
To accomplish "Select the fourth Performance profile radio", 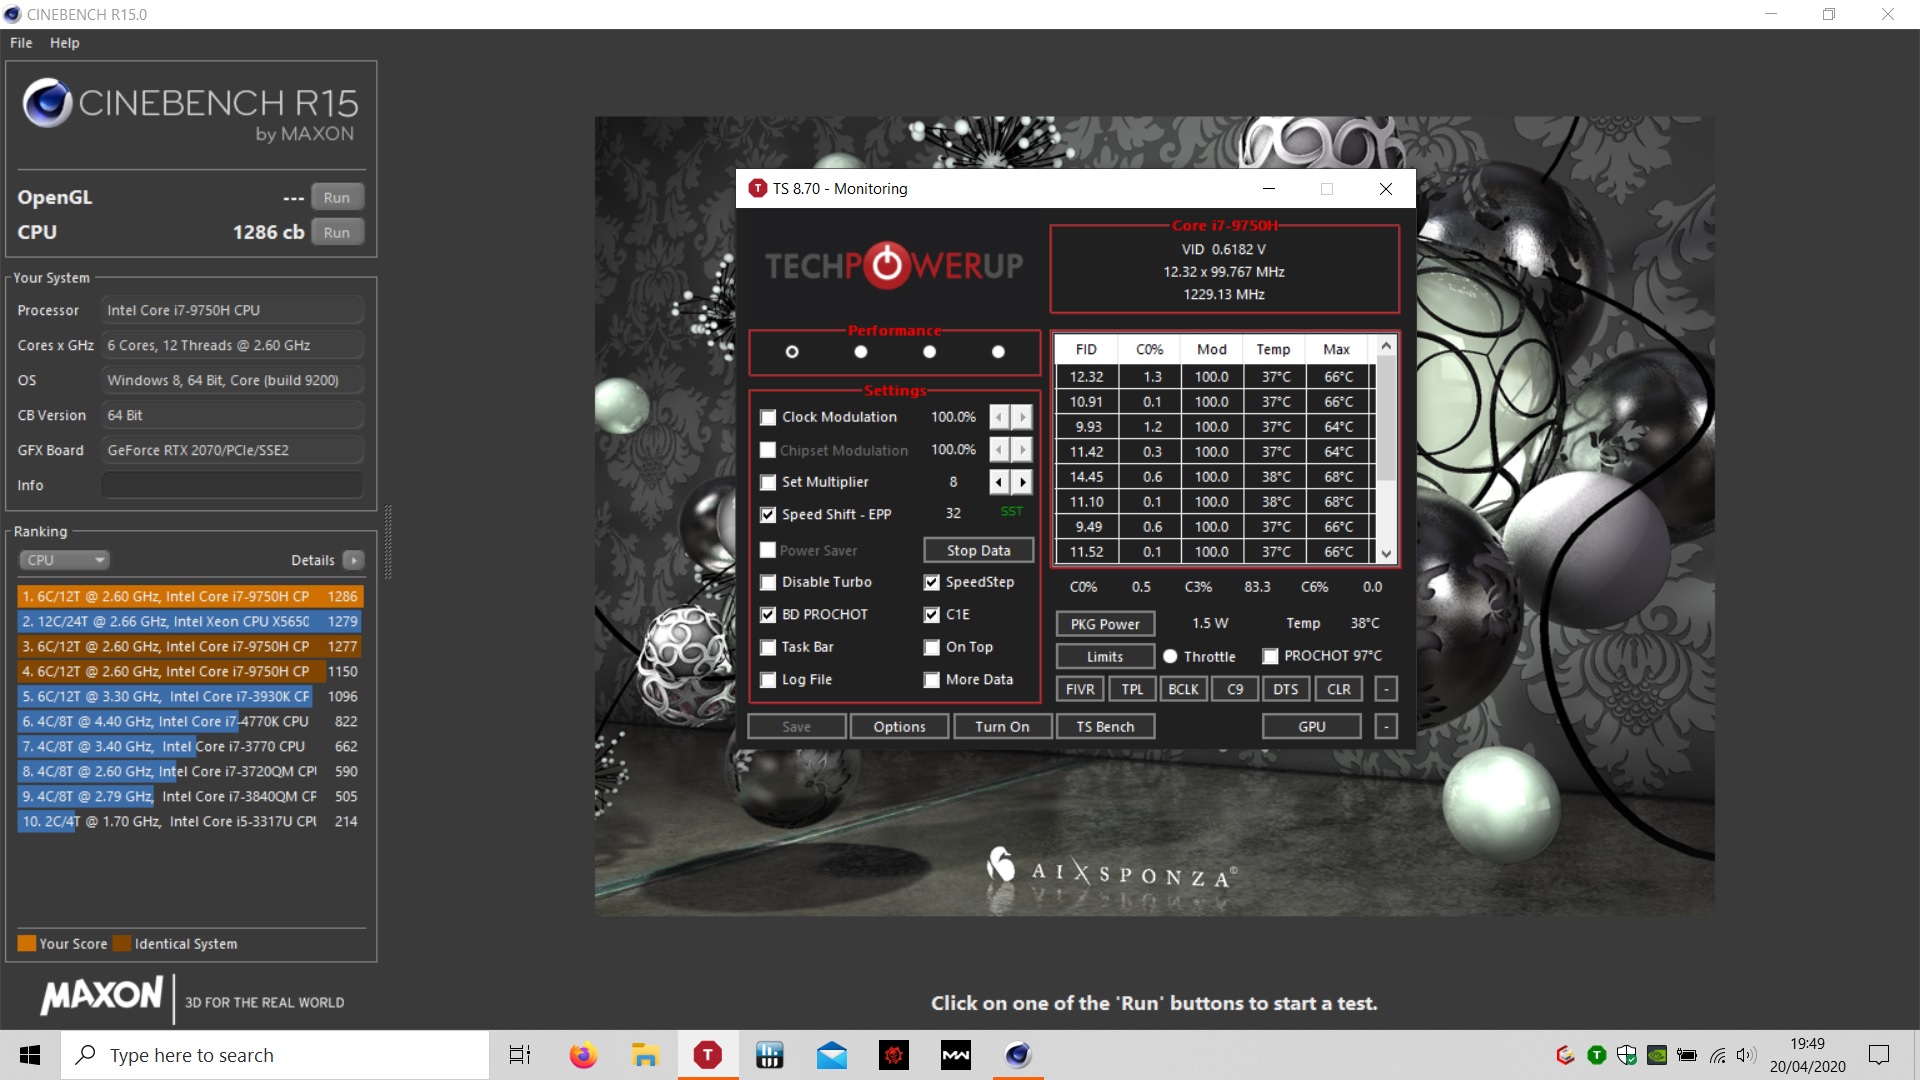I will coord(998,352).
